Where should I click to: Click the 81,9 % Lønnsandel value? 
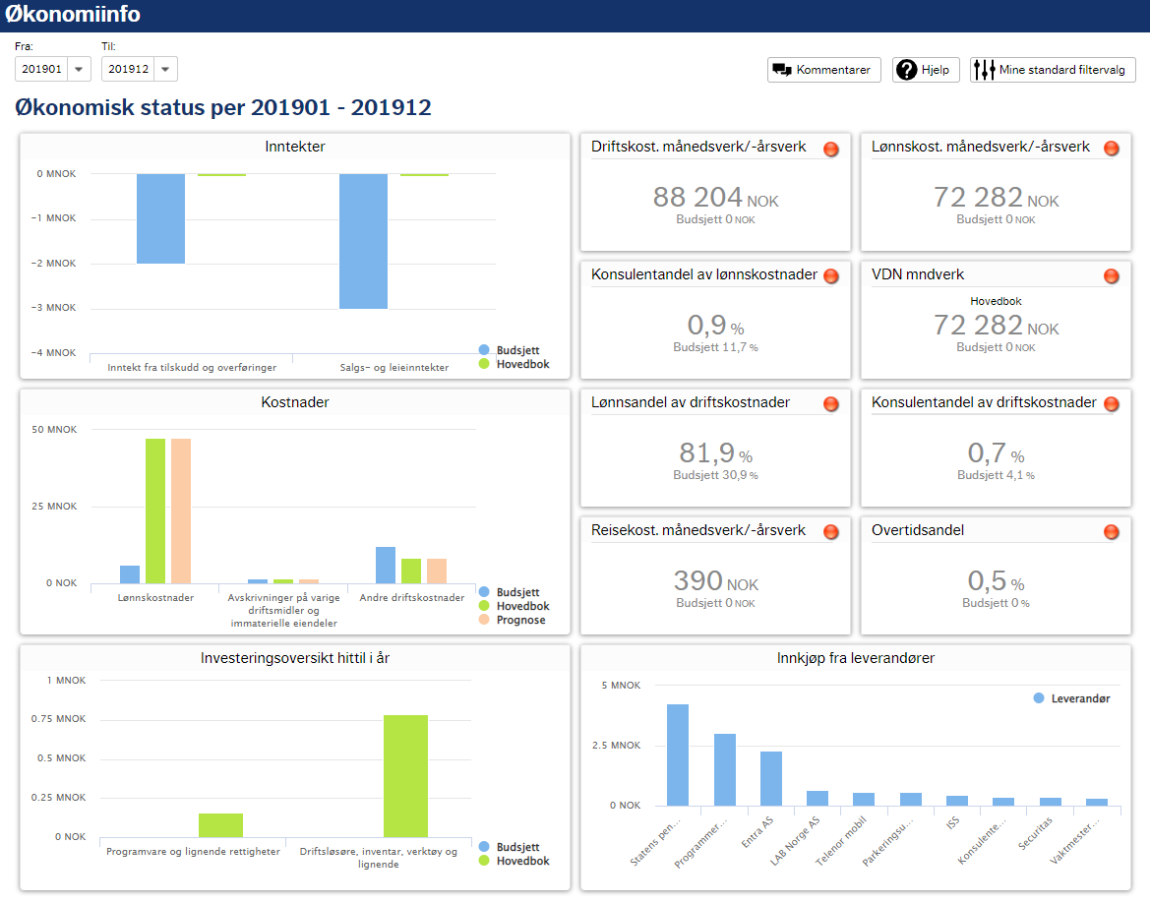[x=715, y=453]
